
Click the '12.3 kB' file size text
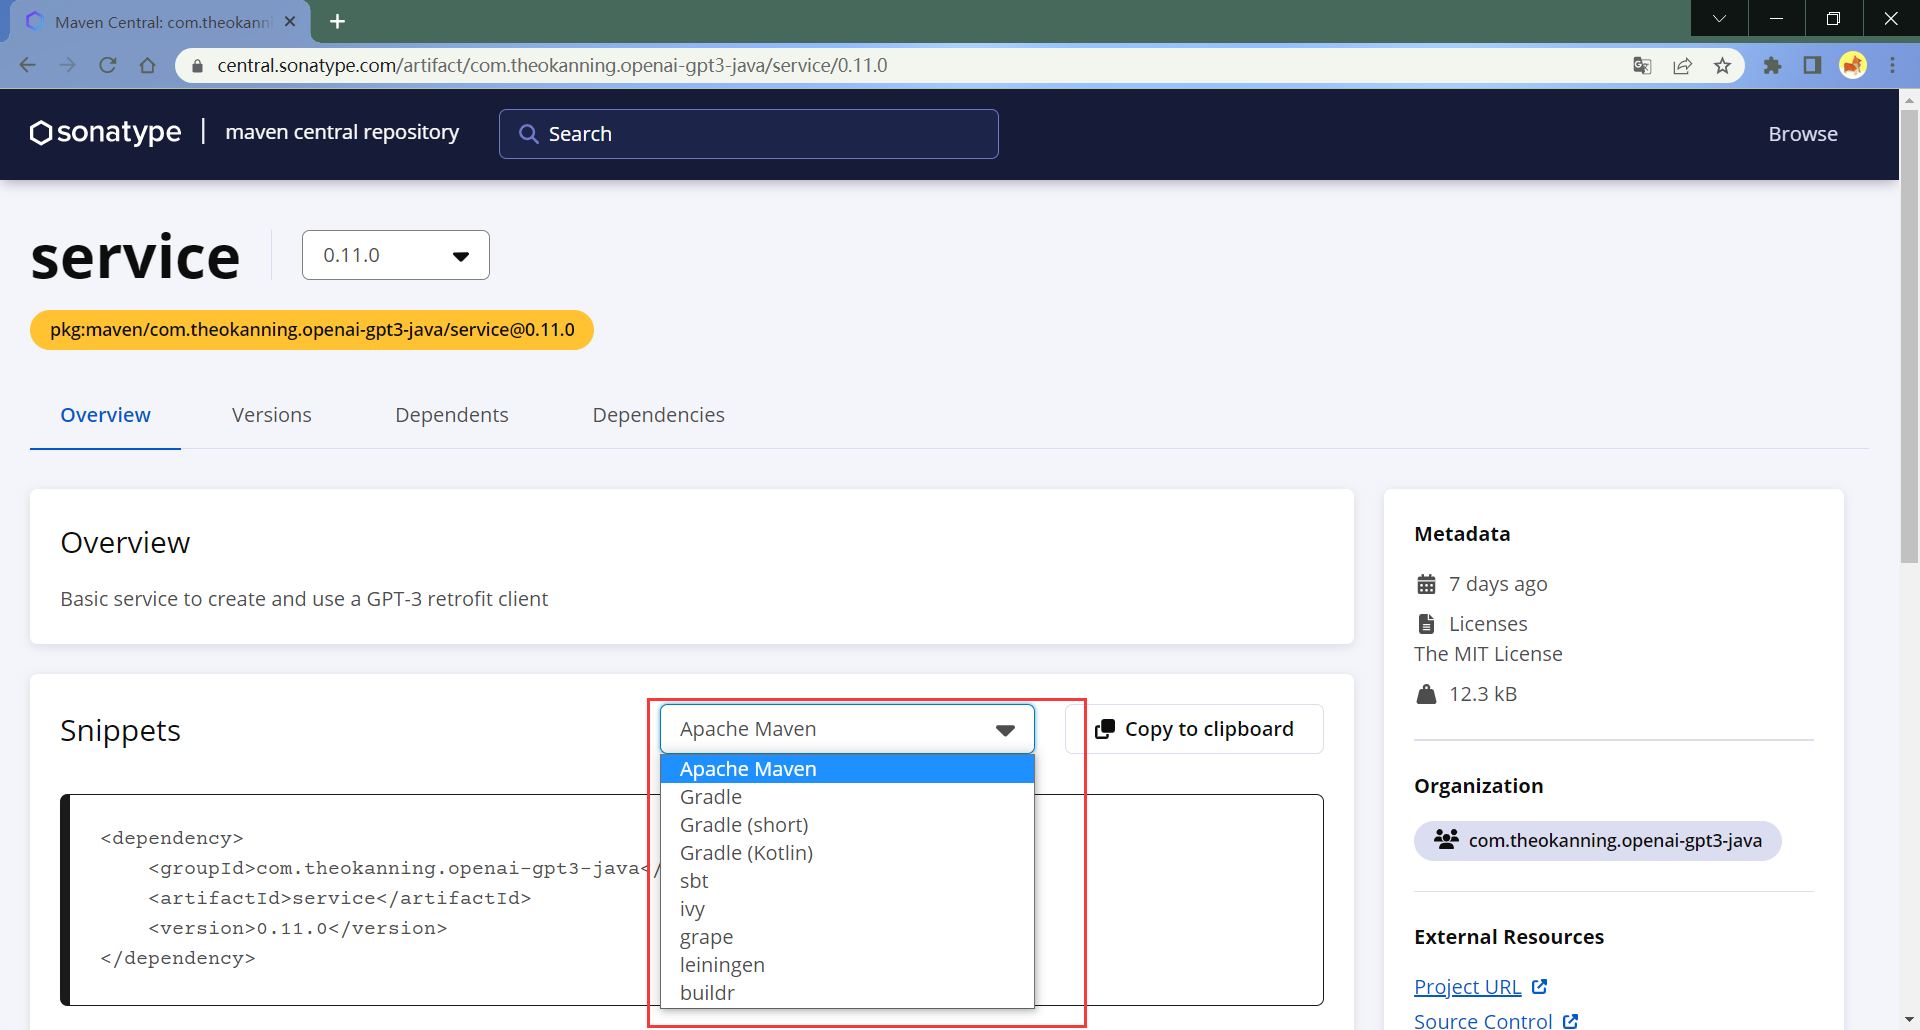coord(1483,694)
